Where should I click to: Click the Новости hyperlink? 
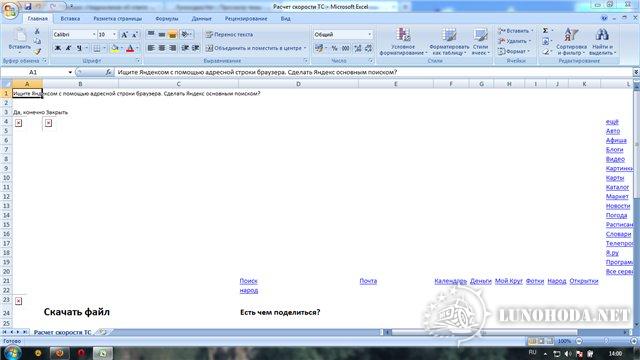pyautogui.click(x=618, y=206)
